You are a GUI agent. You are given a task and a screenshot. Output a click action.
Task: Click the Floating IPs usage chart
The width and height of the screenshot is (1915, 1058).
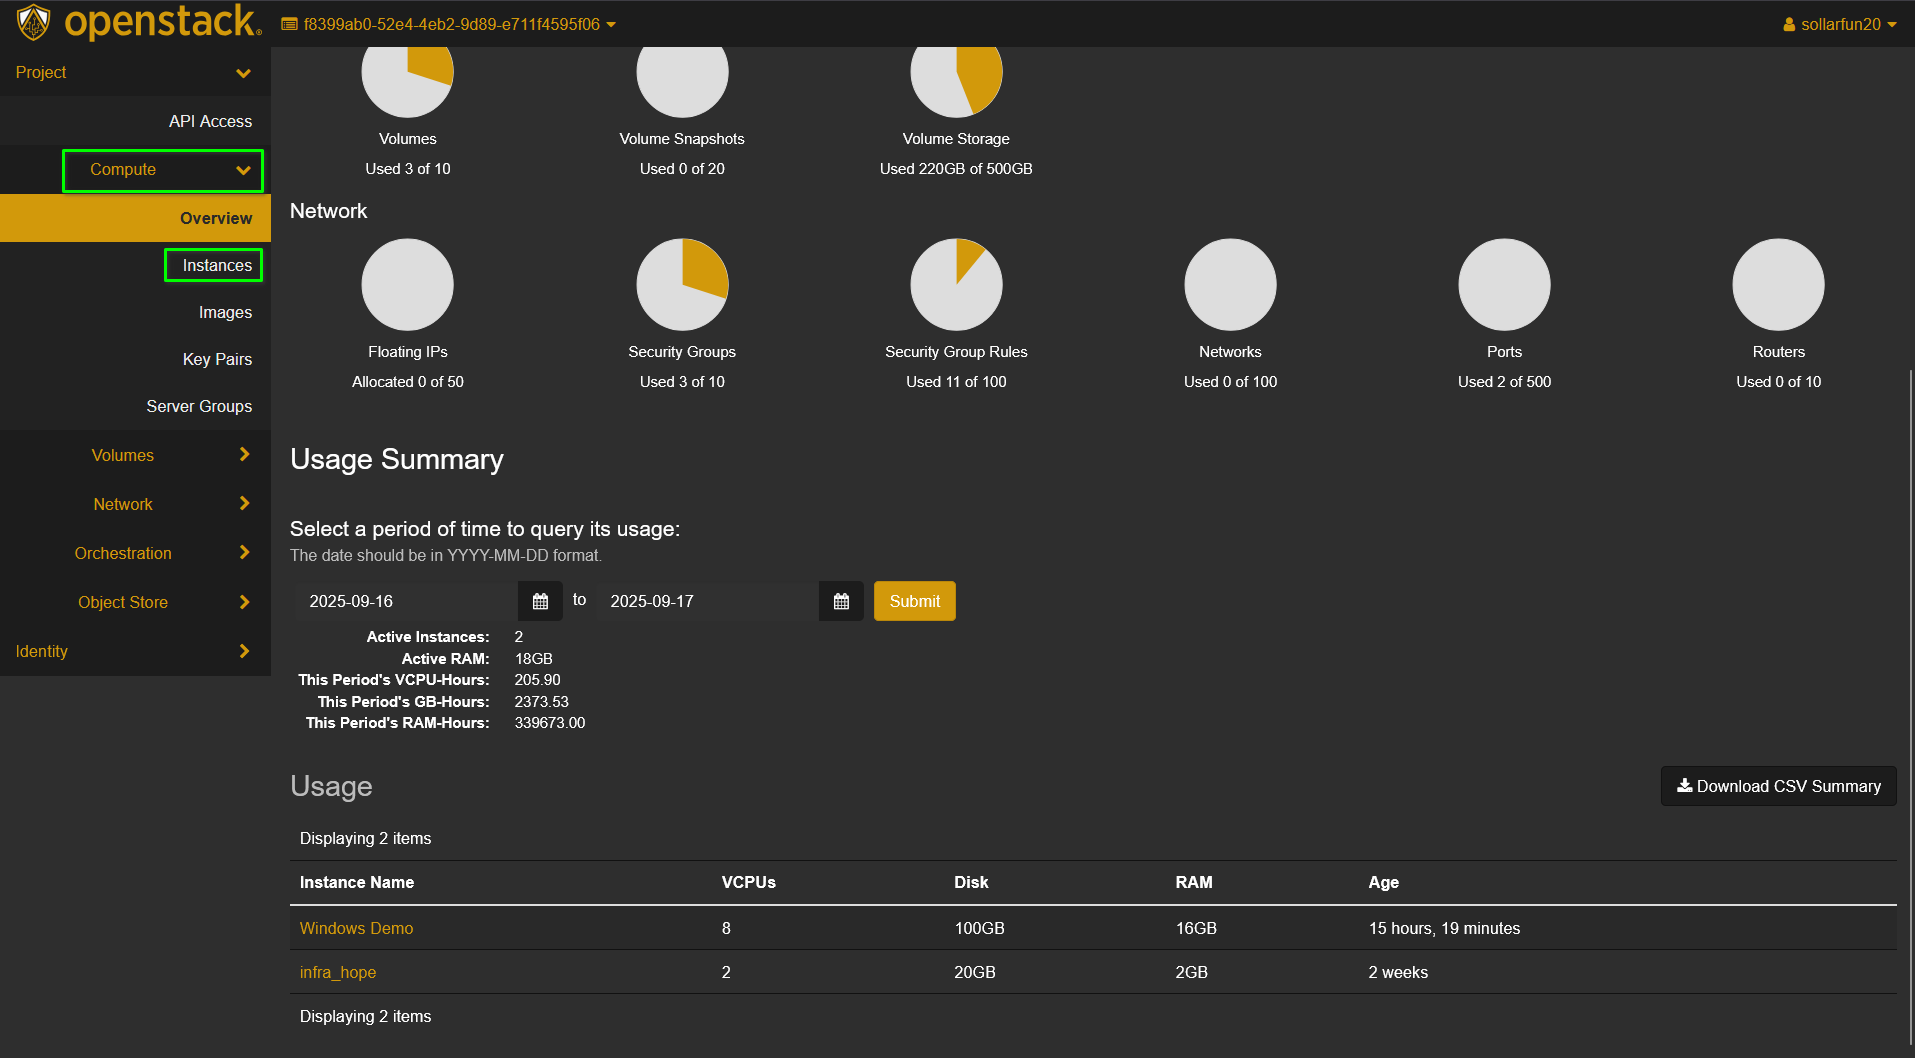point(407,285)
